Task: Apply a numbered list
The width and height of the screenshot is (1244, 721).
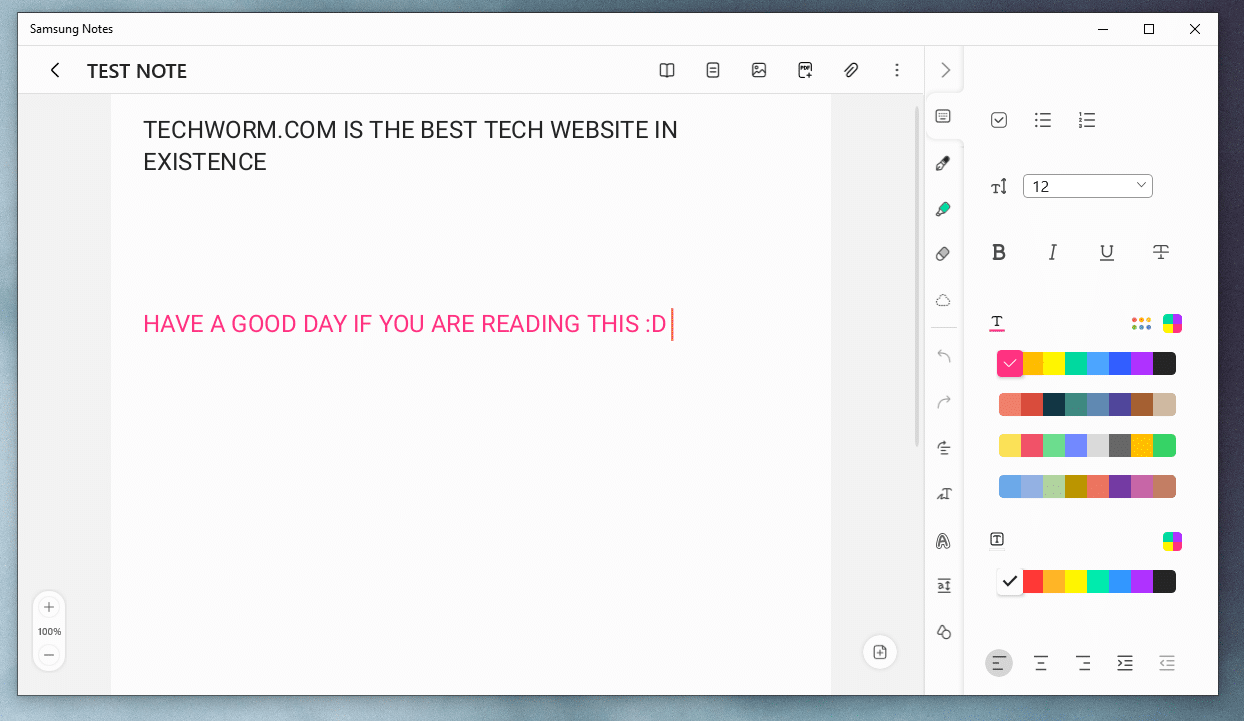Action: click(x=1087, y=120)
